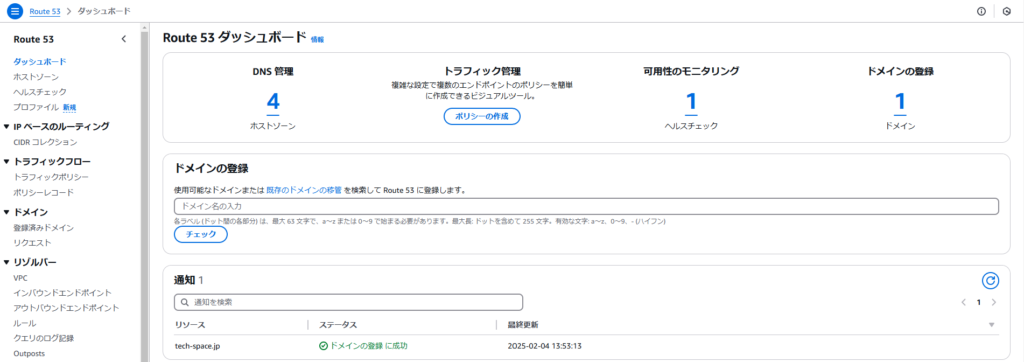Click the 最終更新 column header
The image size is (1024, 362).
point(522,325)
